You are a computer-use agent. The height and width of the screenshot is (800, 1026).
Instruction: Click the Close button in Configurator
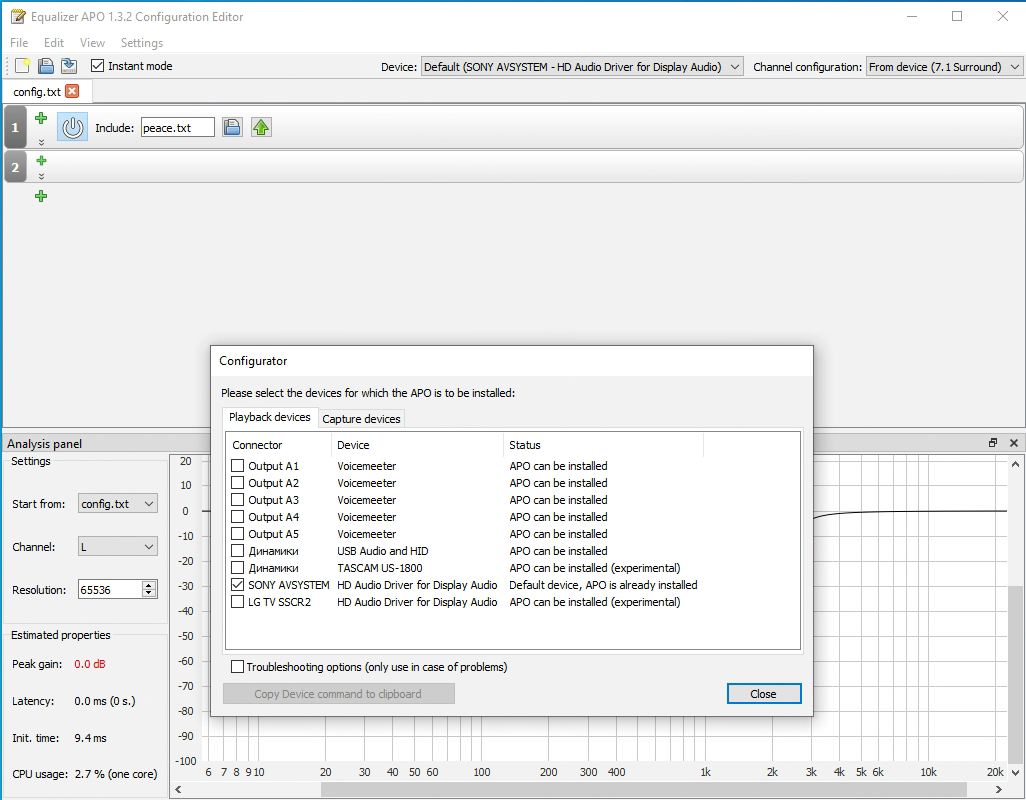click(763, 694)
